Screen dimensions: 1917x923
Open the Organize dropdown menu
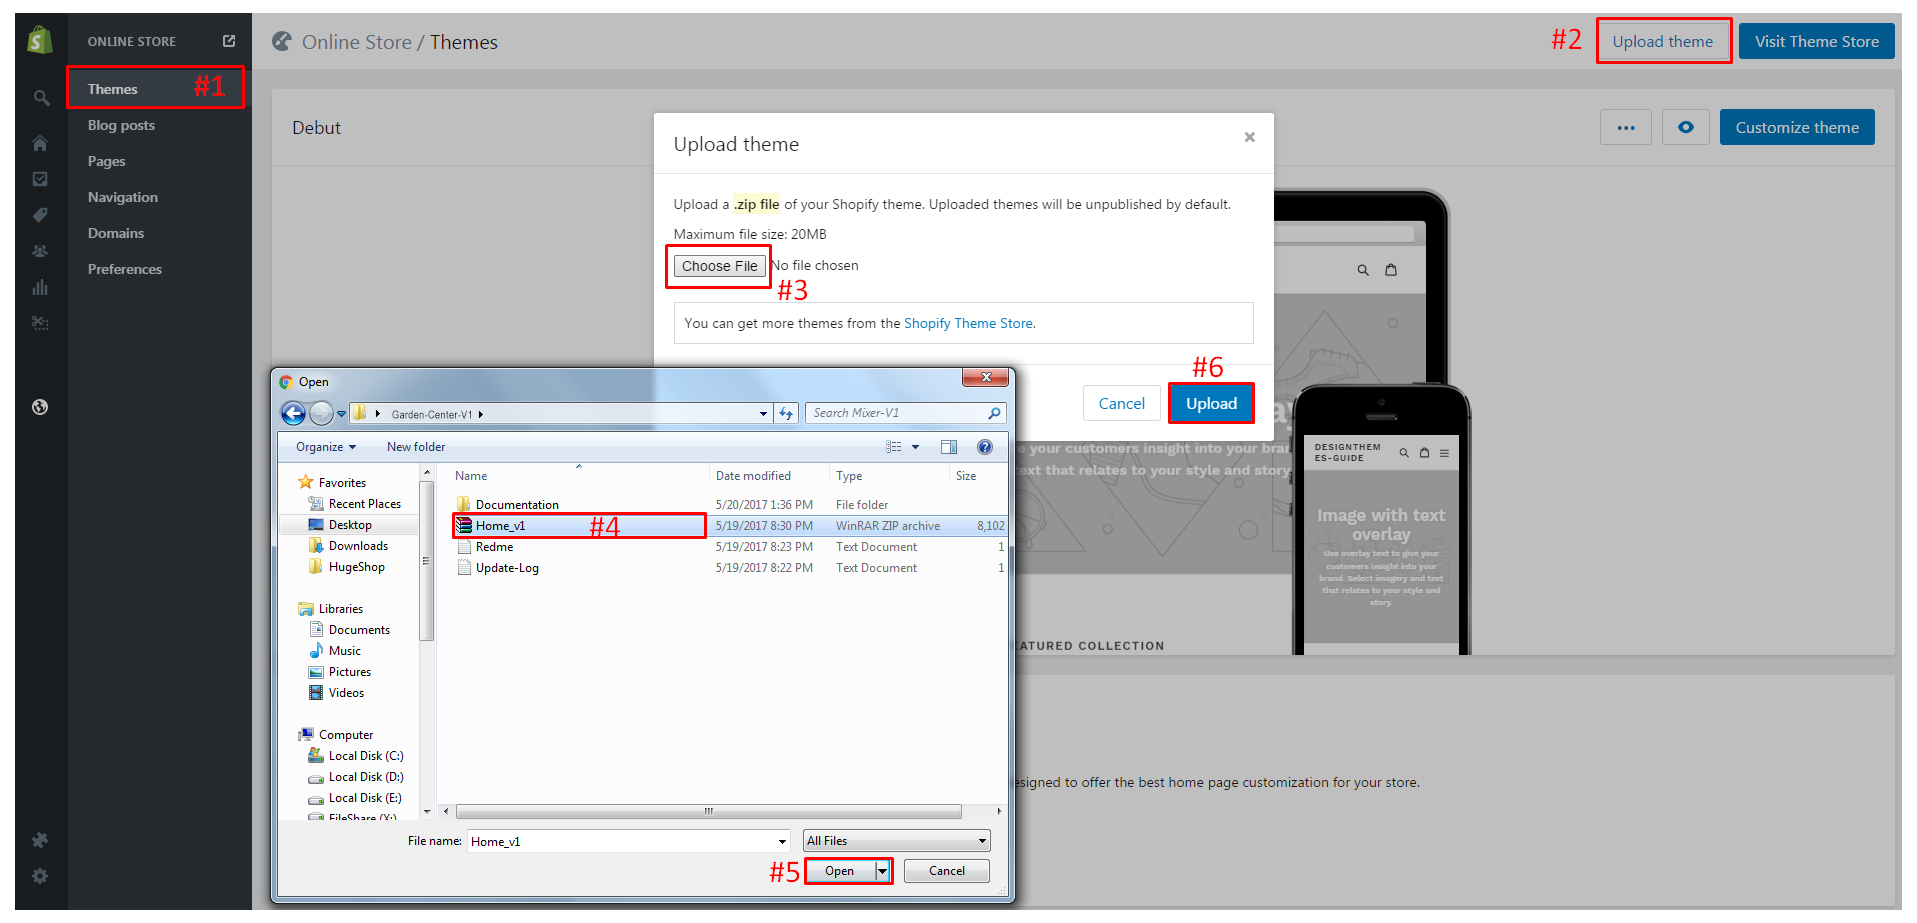tap(326, 447)
